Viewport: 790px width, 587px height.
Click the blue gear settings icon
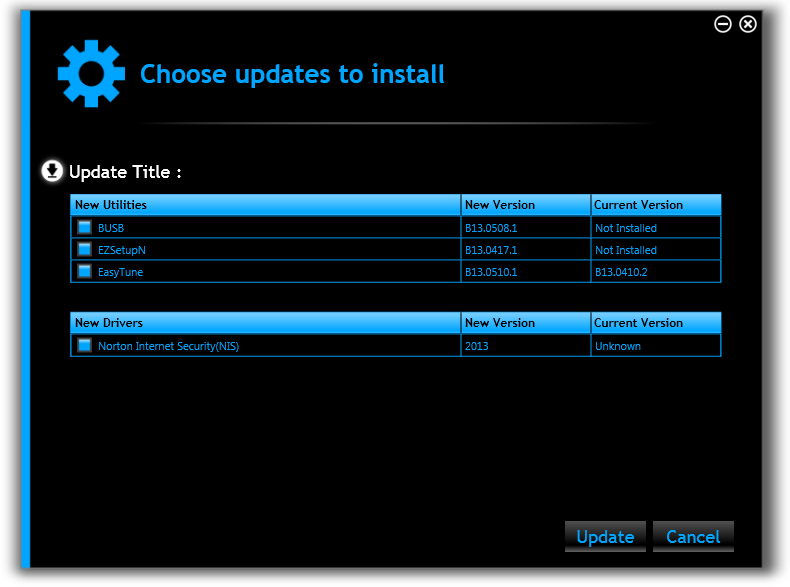(x=91, y=74)
